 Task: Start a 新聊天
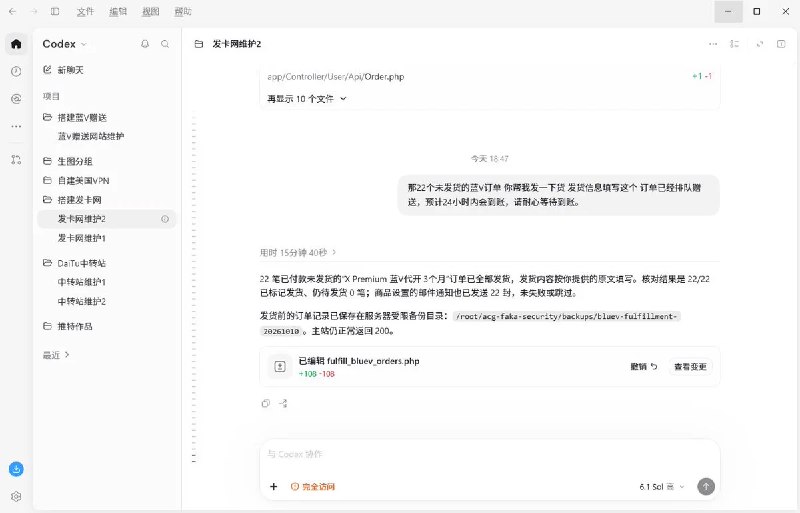(x=108, y=70)
